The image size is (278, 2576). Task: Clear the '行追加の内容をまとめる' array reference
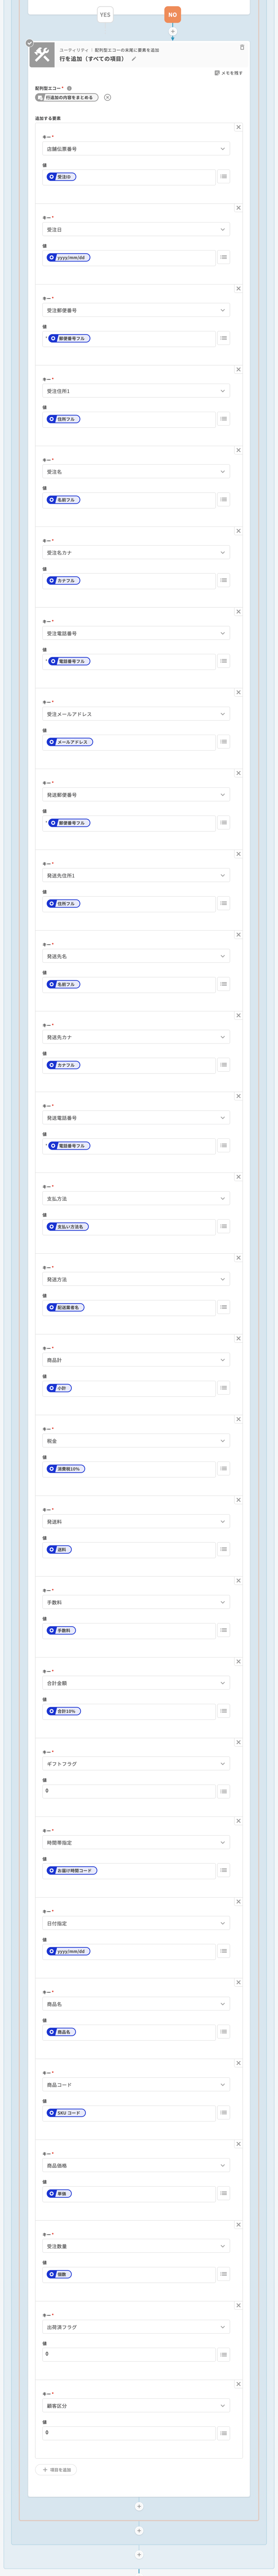click(108, 98)
